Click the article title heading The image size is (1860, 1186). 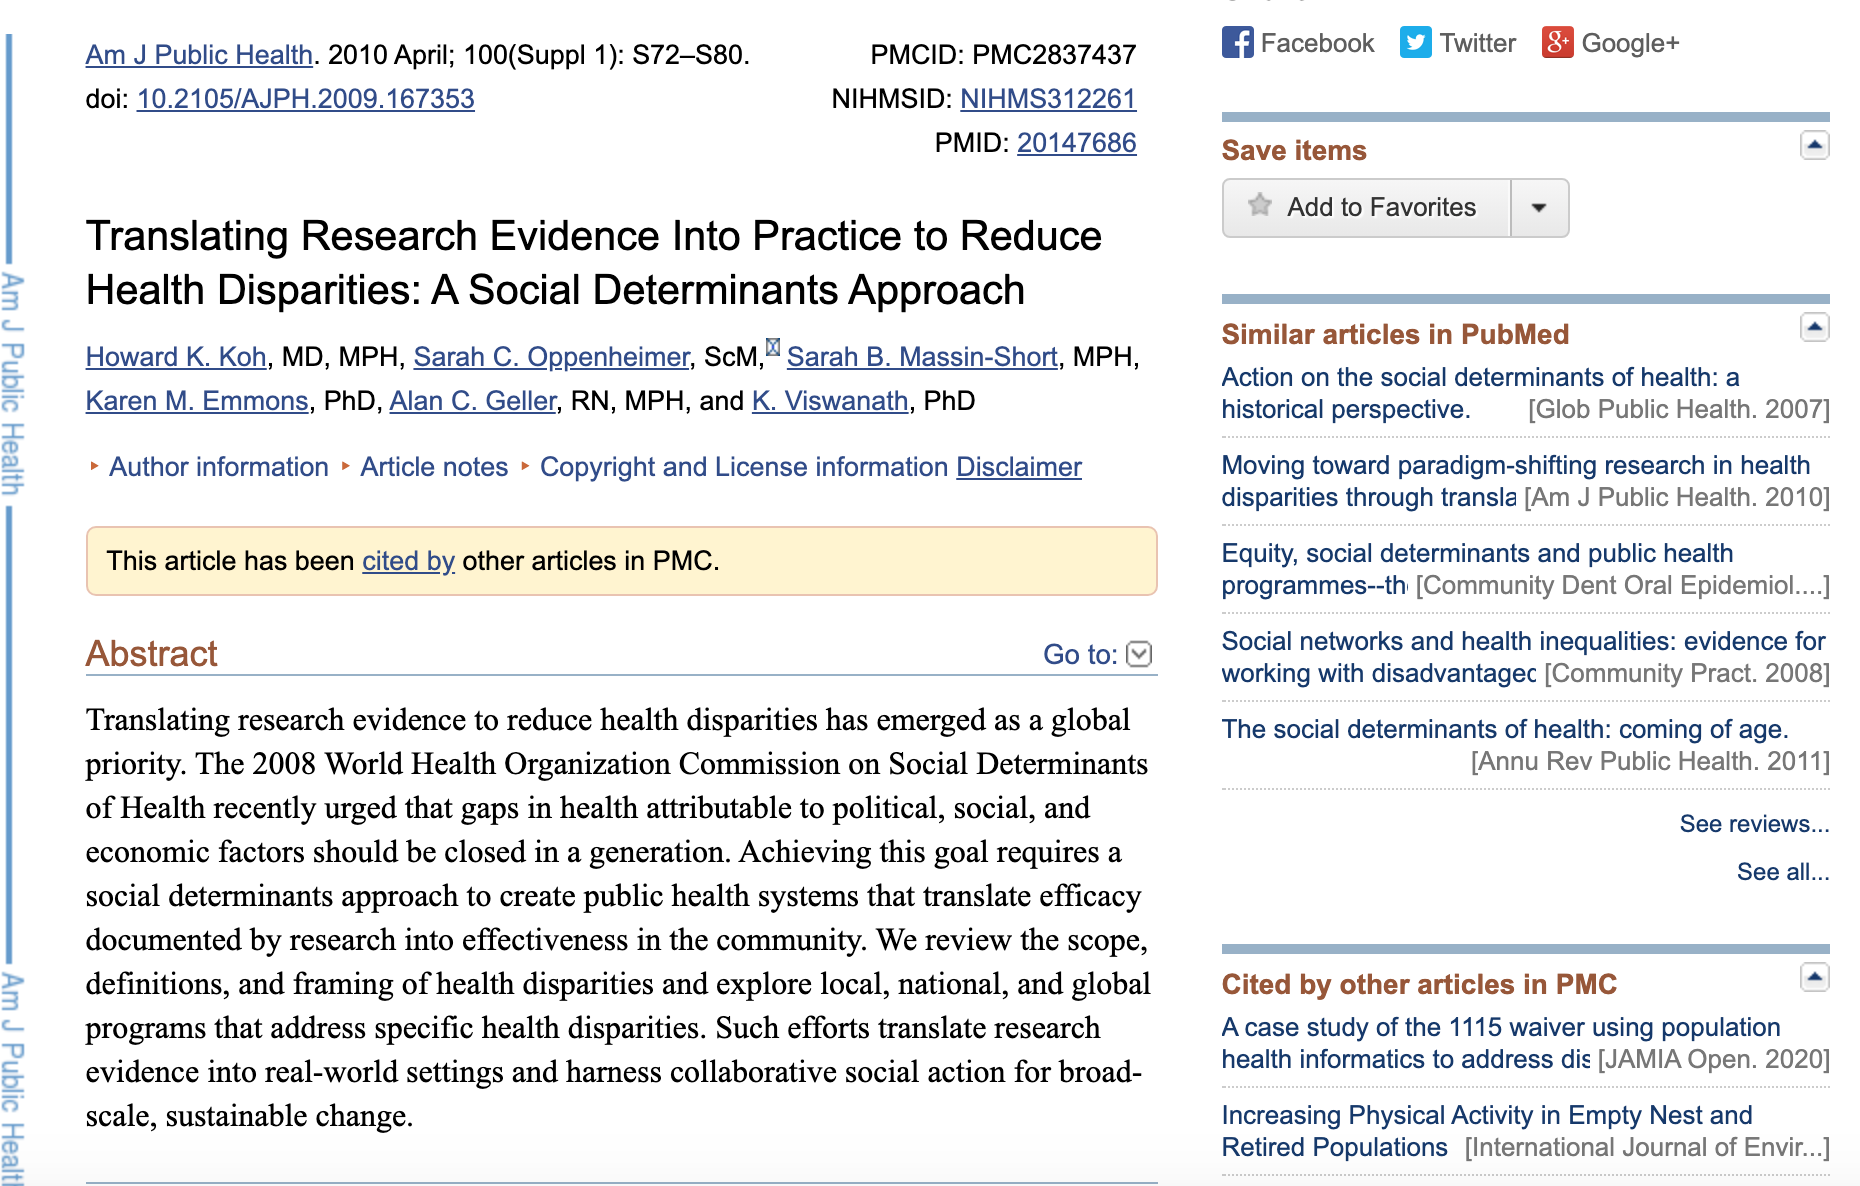click(594, 263)
